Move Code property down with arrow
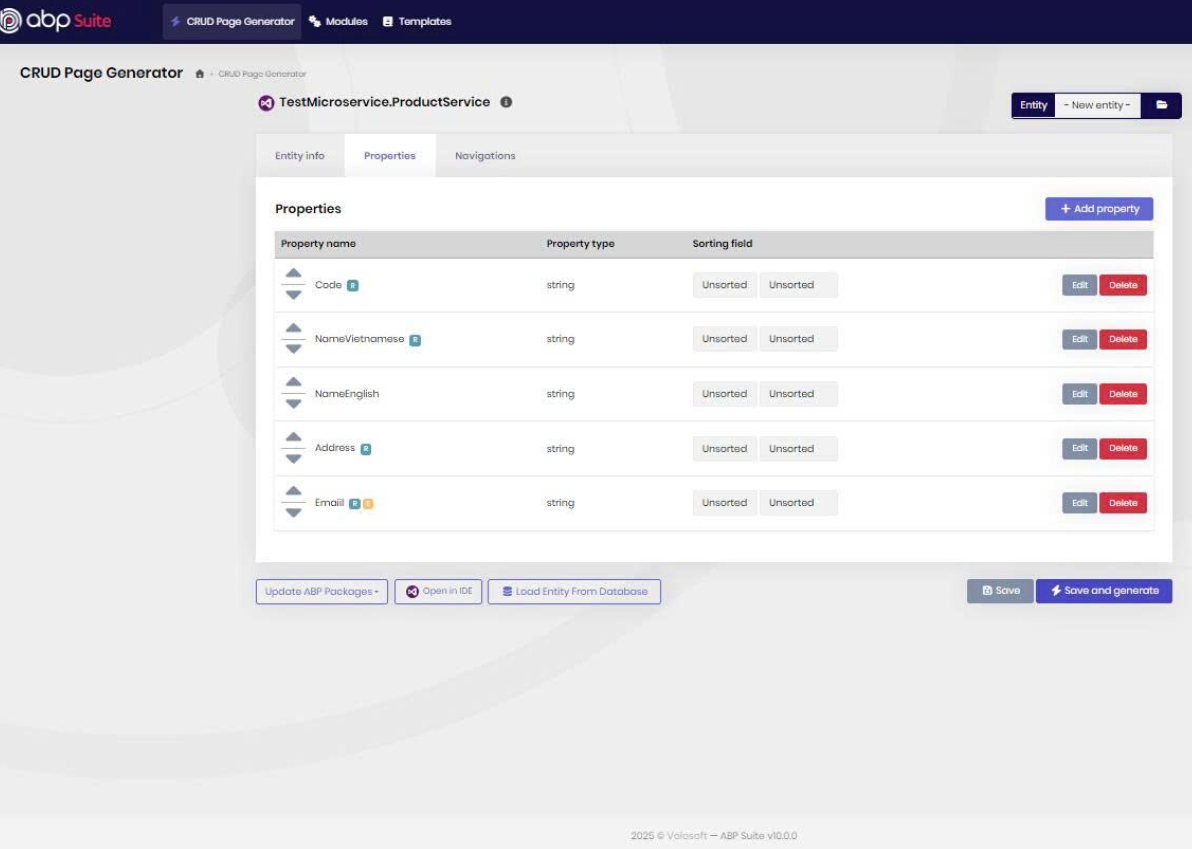 pyautogui.click(x=293, y=296)
